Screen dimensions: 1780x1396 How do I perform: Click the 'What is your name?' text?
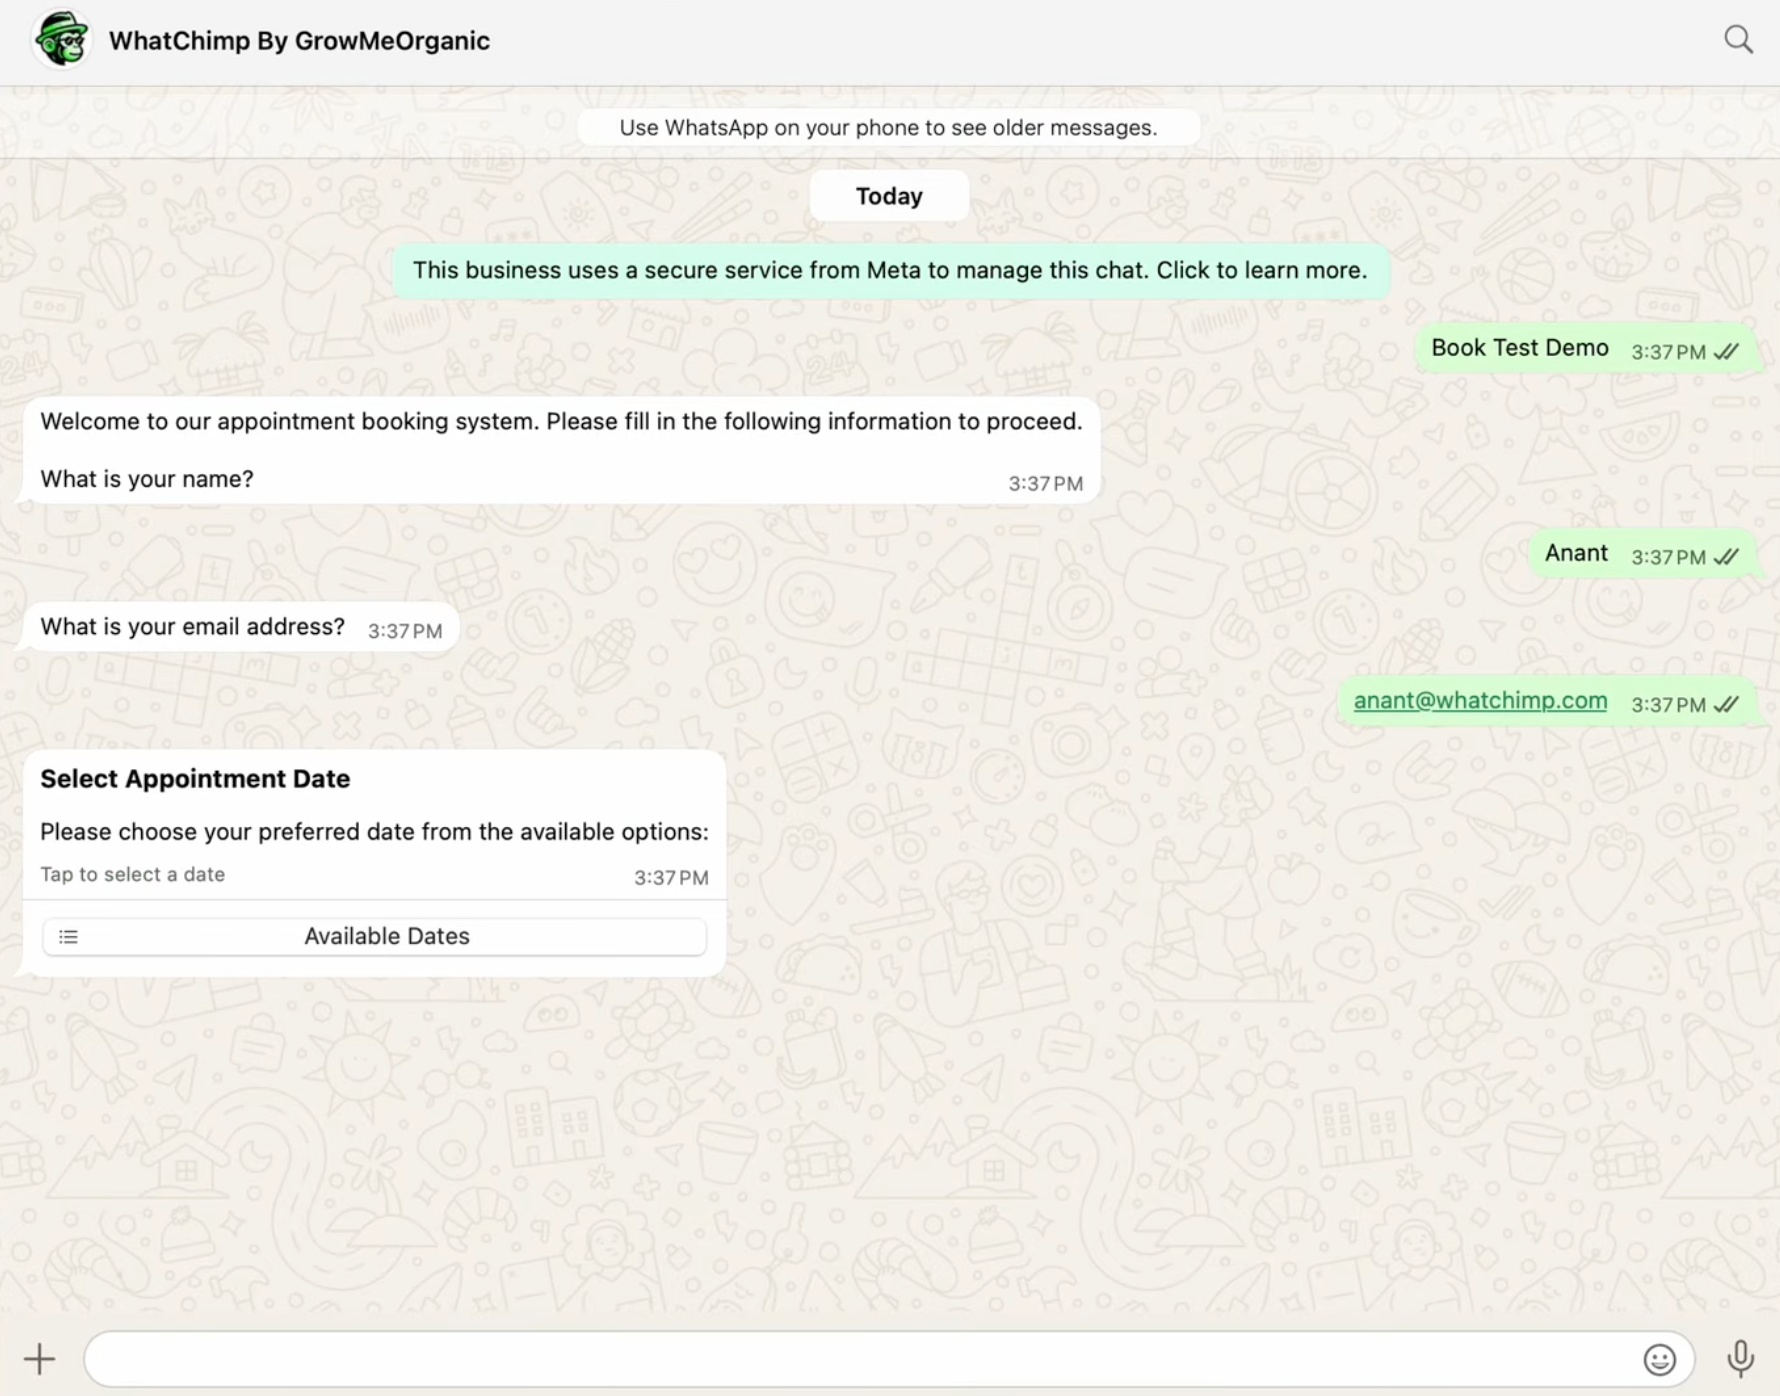[147, 479]
